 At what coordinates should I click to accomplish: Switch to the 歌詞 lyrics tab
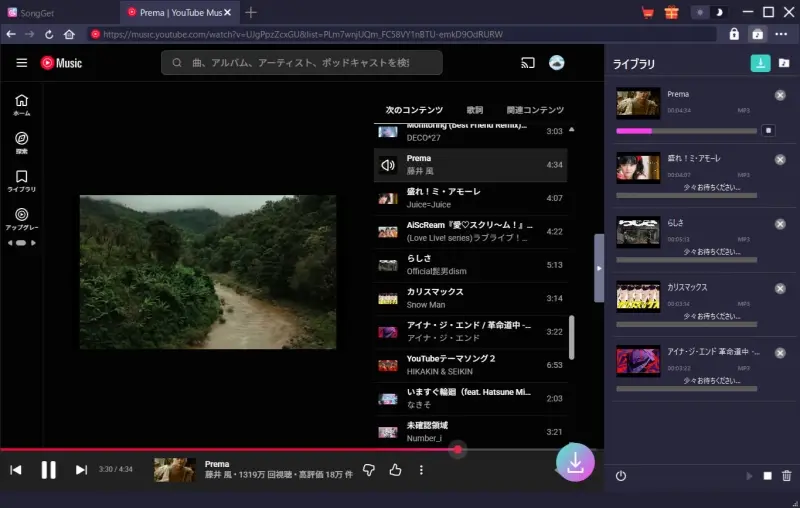coord(474,110)
